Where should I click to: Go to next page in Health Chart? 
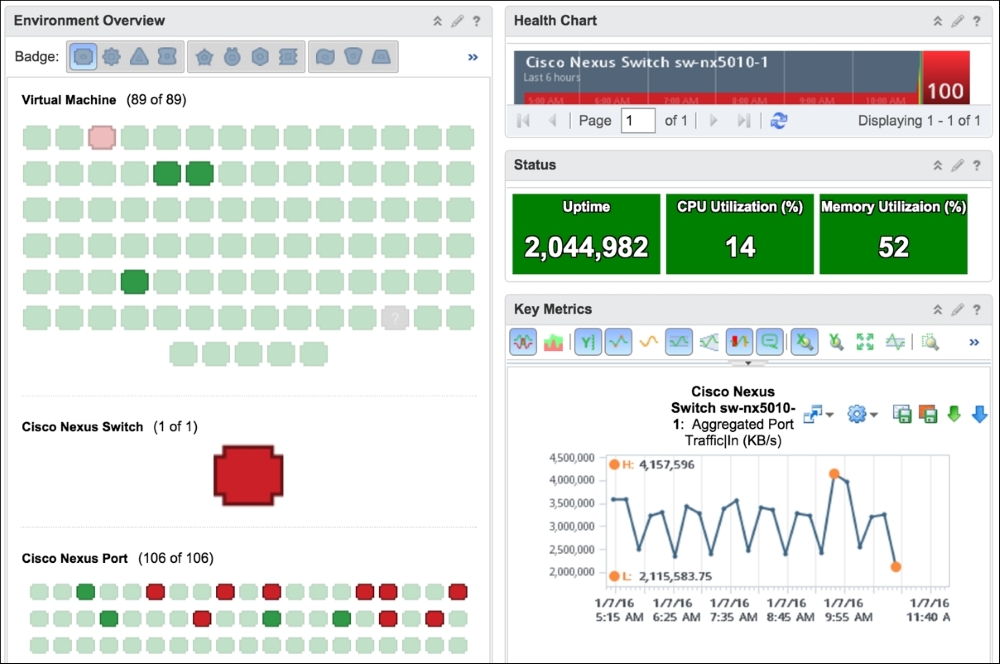[714, 121]
